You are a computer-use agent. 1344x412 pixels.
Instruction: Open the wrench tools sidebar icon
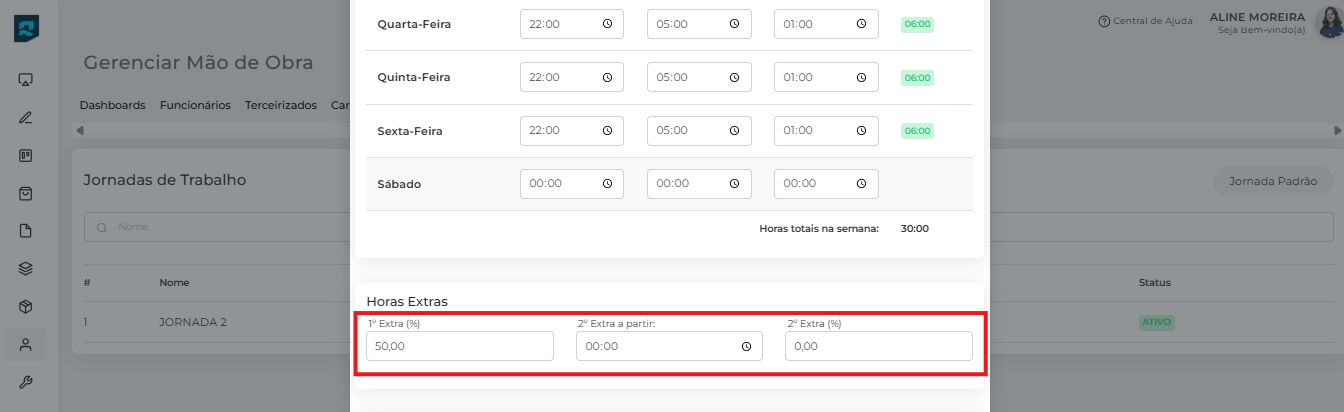coord(27,382)
